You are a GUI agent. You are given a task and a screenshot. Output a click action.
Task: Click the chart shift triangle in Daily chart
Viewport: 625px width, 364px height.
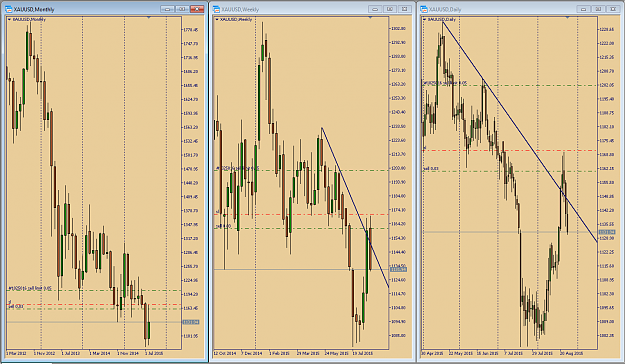click(567, 18)
